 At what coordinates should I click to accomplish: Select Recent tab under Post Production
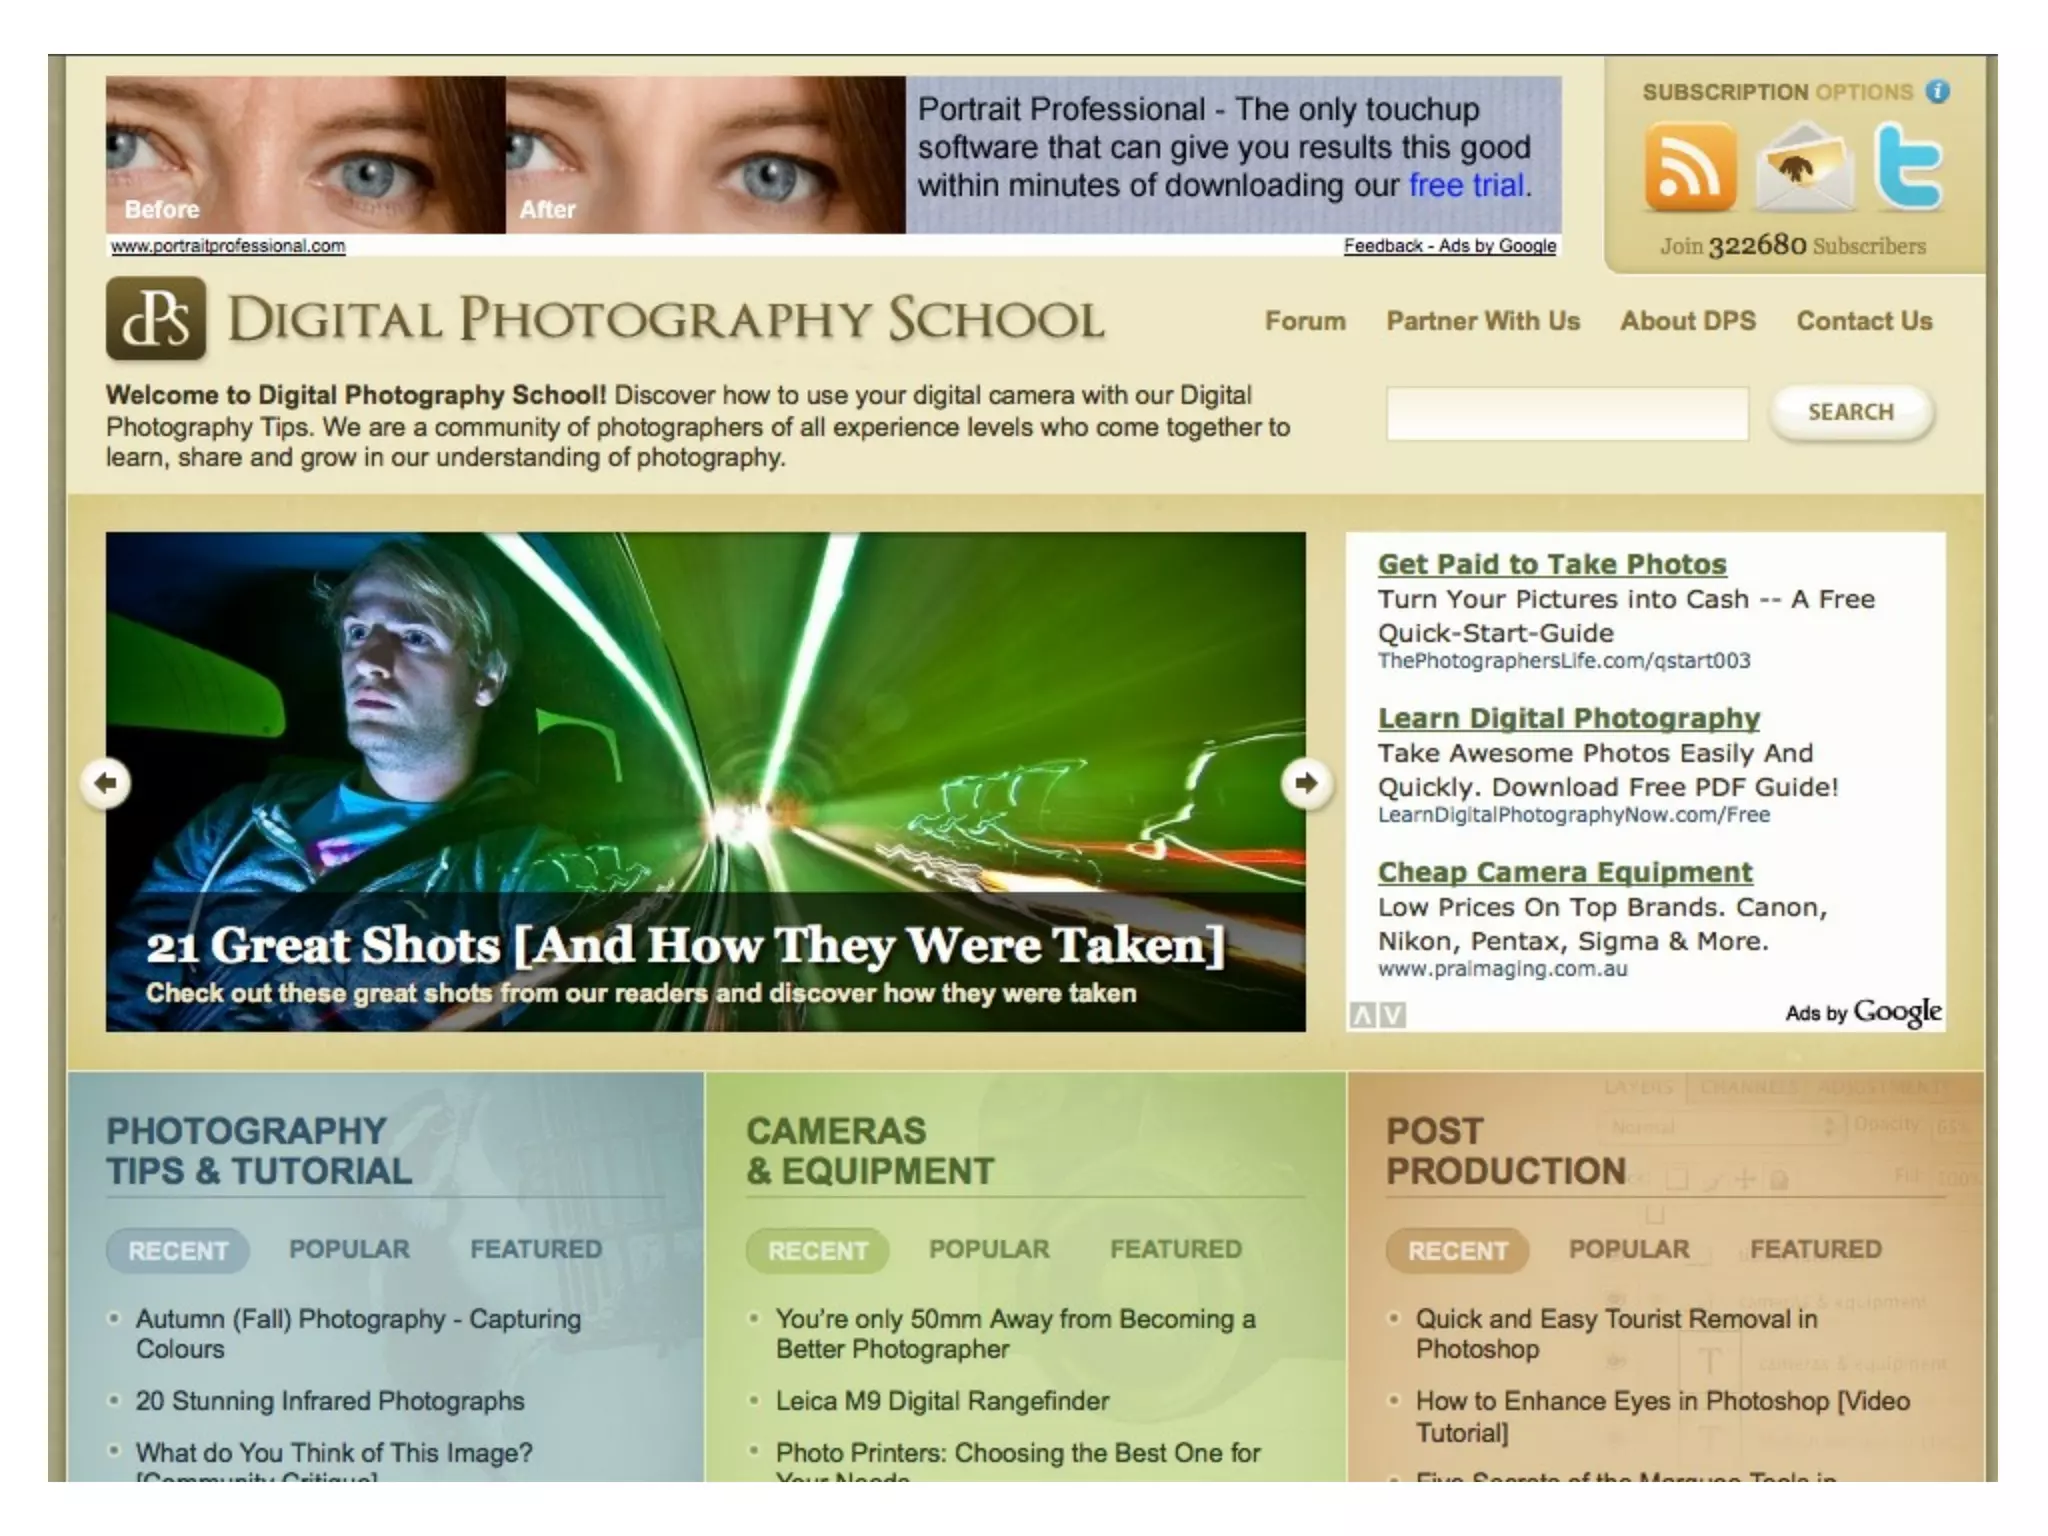point(1457,1250)
